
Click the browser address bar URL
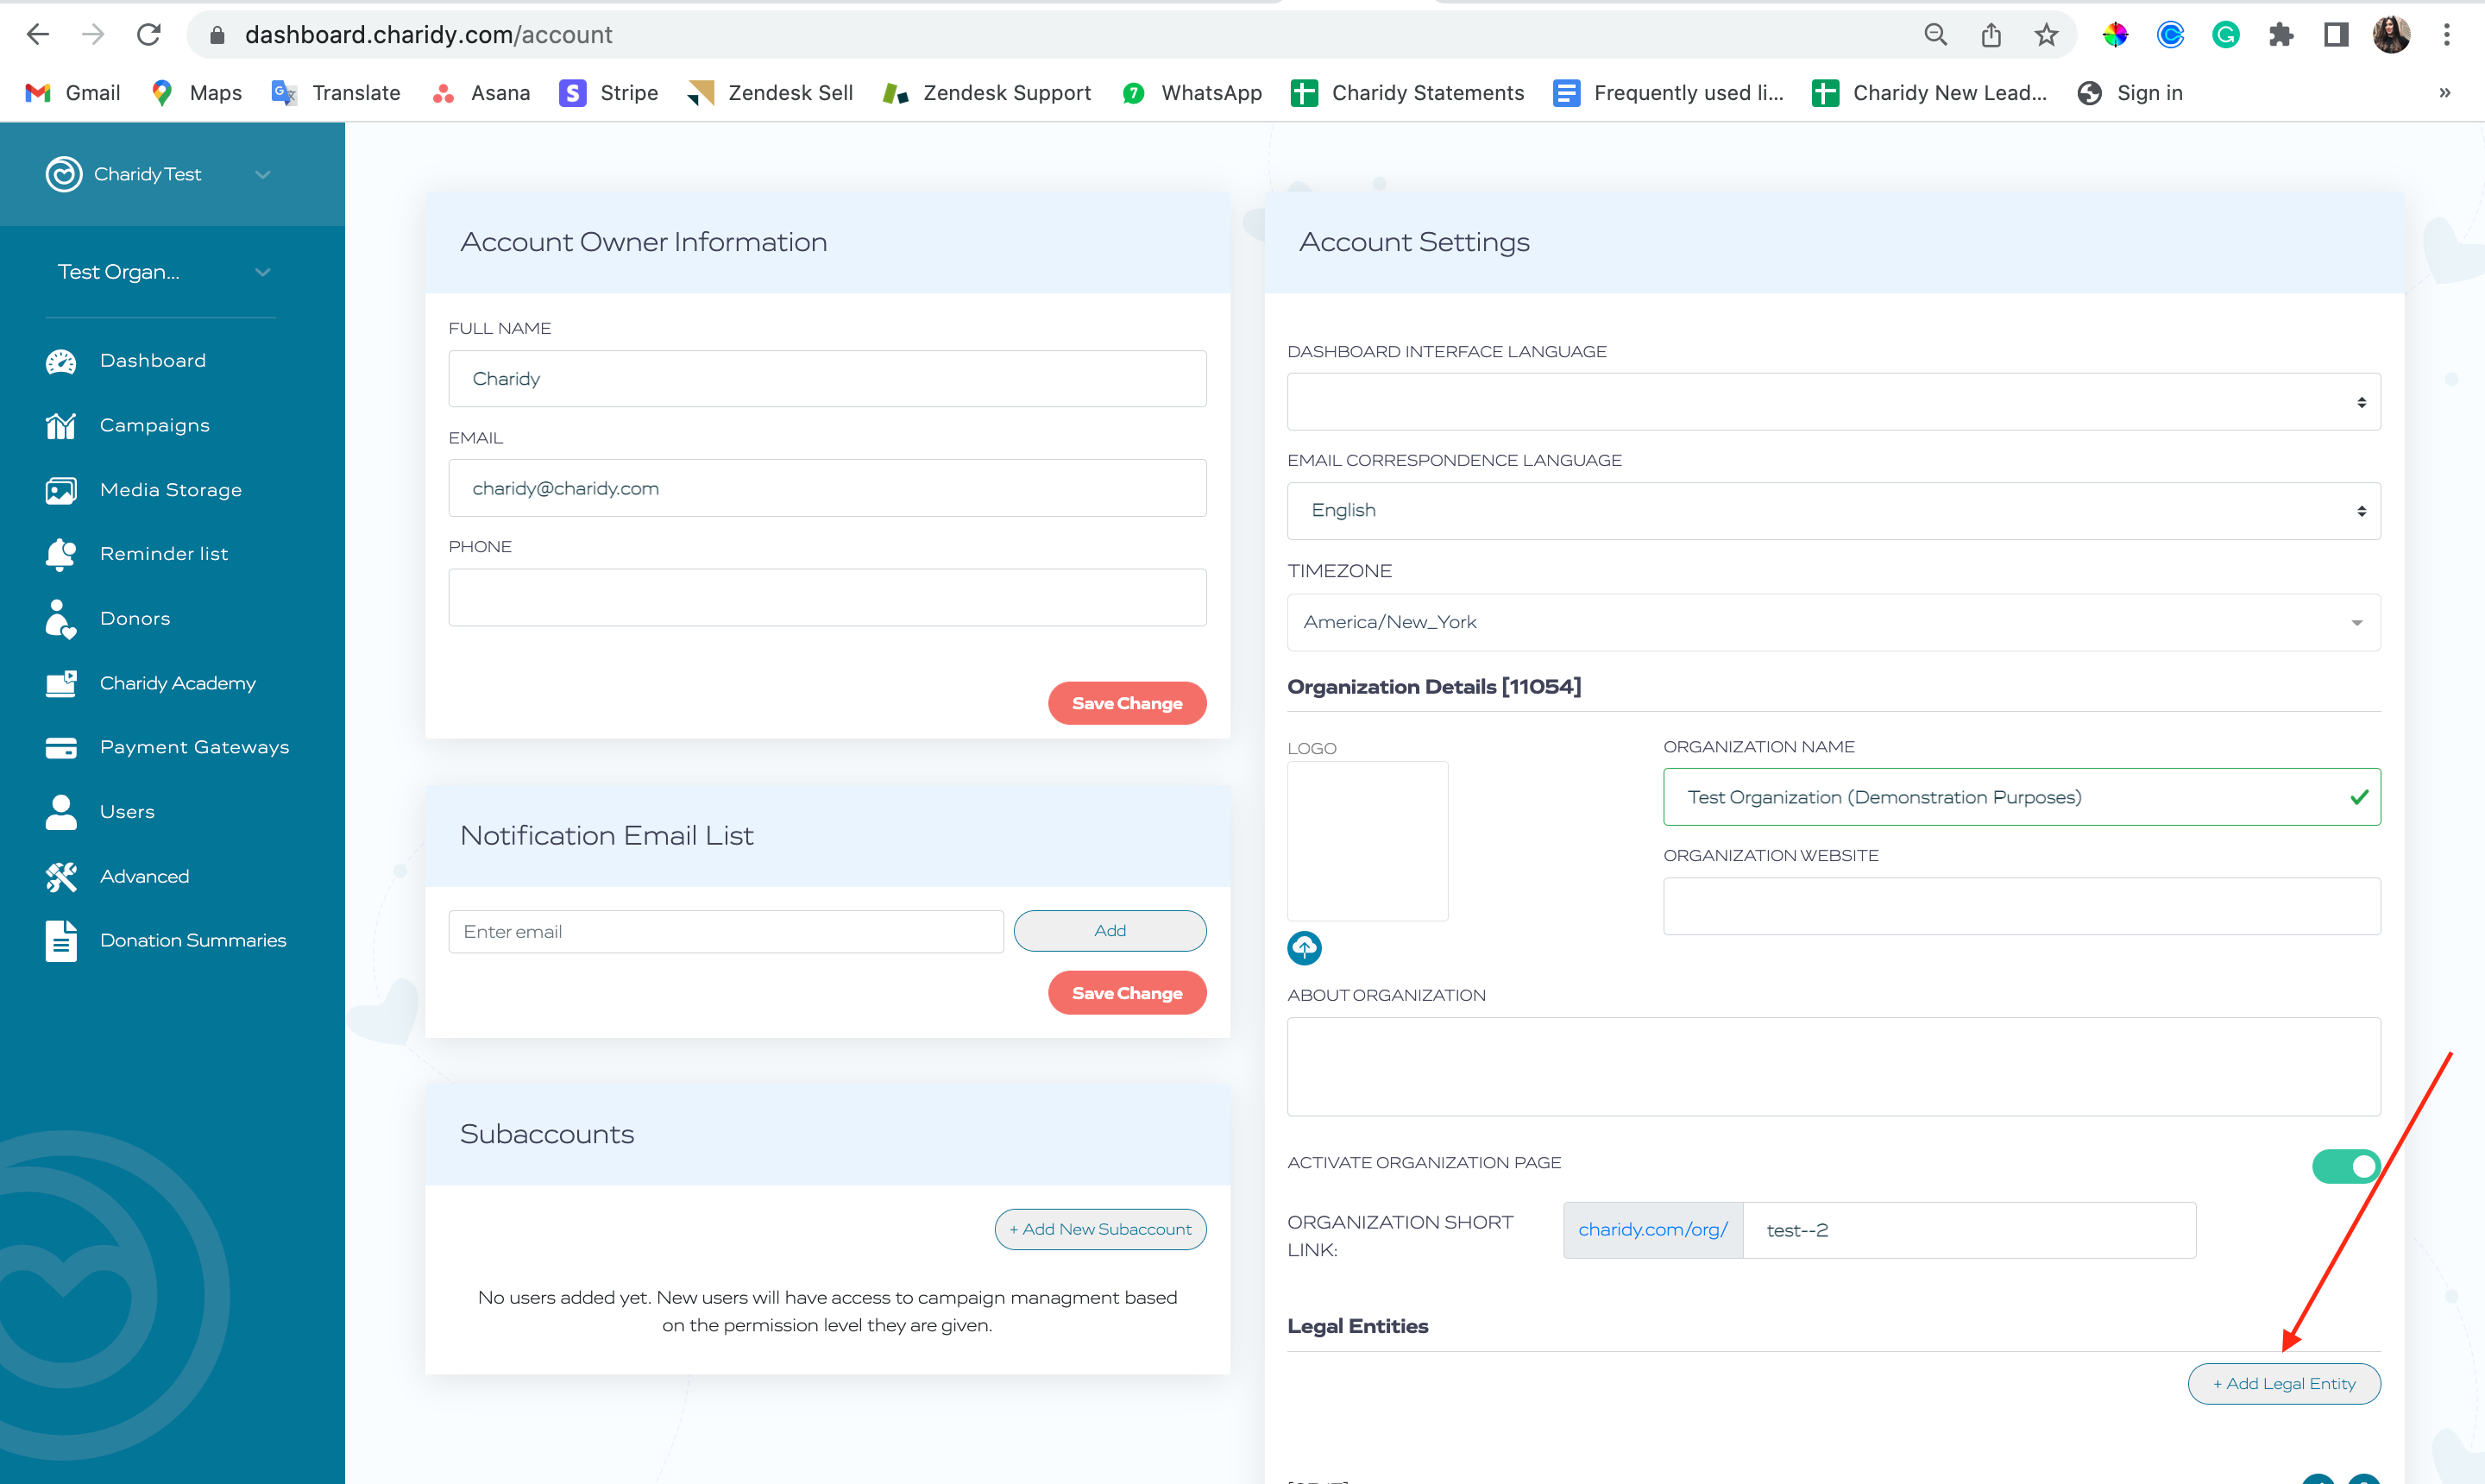tap(428, 35)
